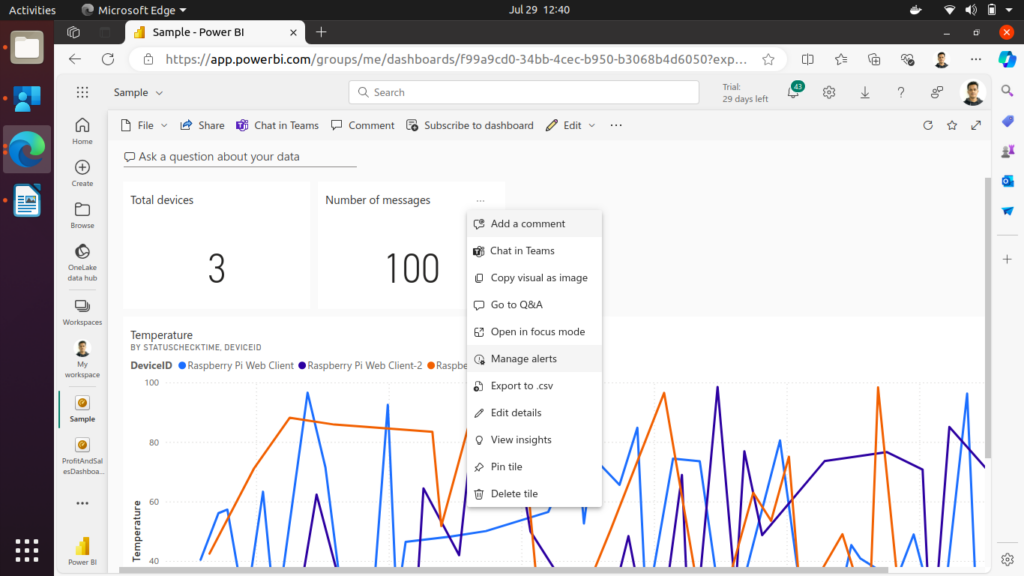Click the Ask a question field
1024x576 pixels.
click(240, 157)
